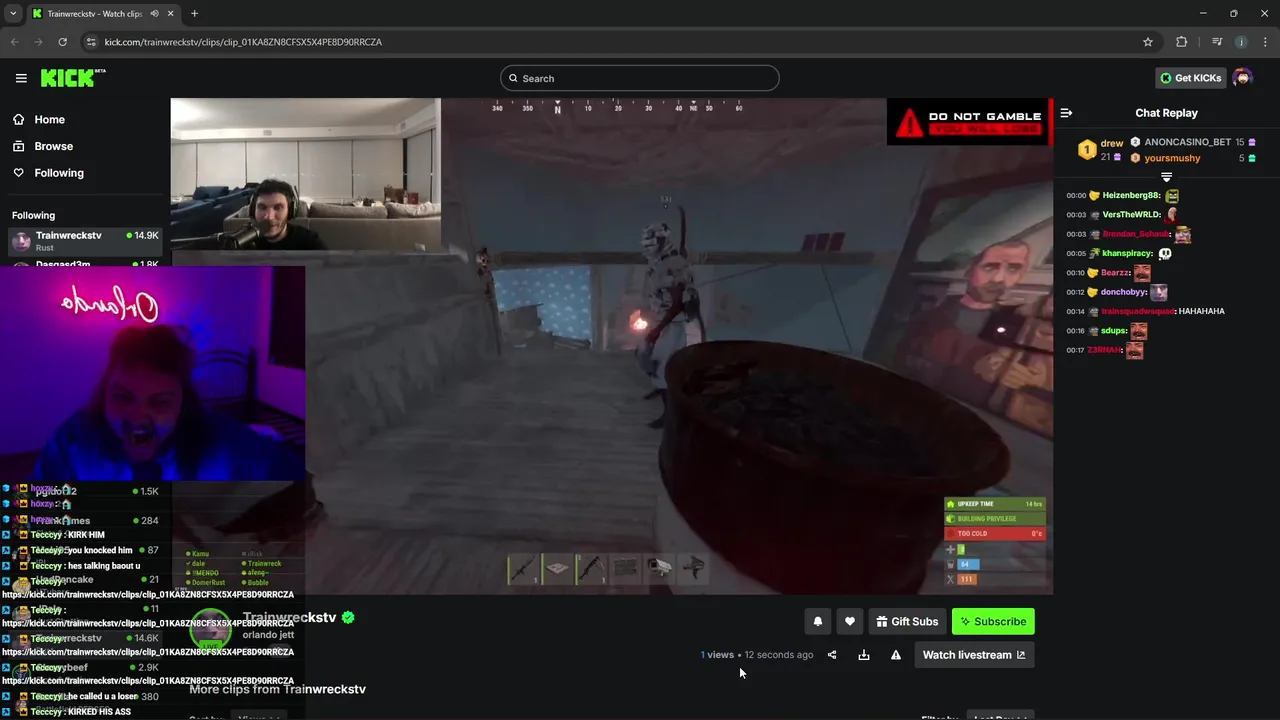Mute the tab via speaker icon
Viewport: 1280px width, 720px height.
coord(154,14)
